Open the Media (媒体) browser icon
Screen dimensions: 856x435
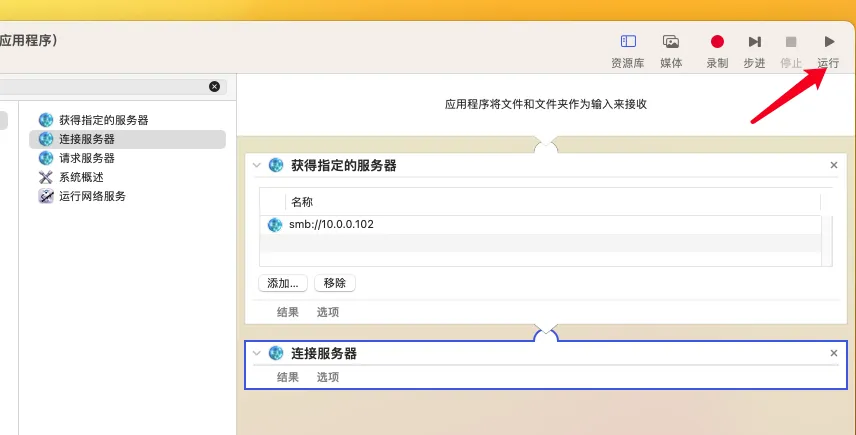click(671, 42)
